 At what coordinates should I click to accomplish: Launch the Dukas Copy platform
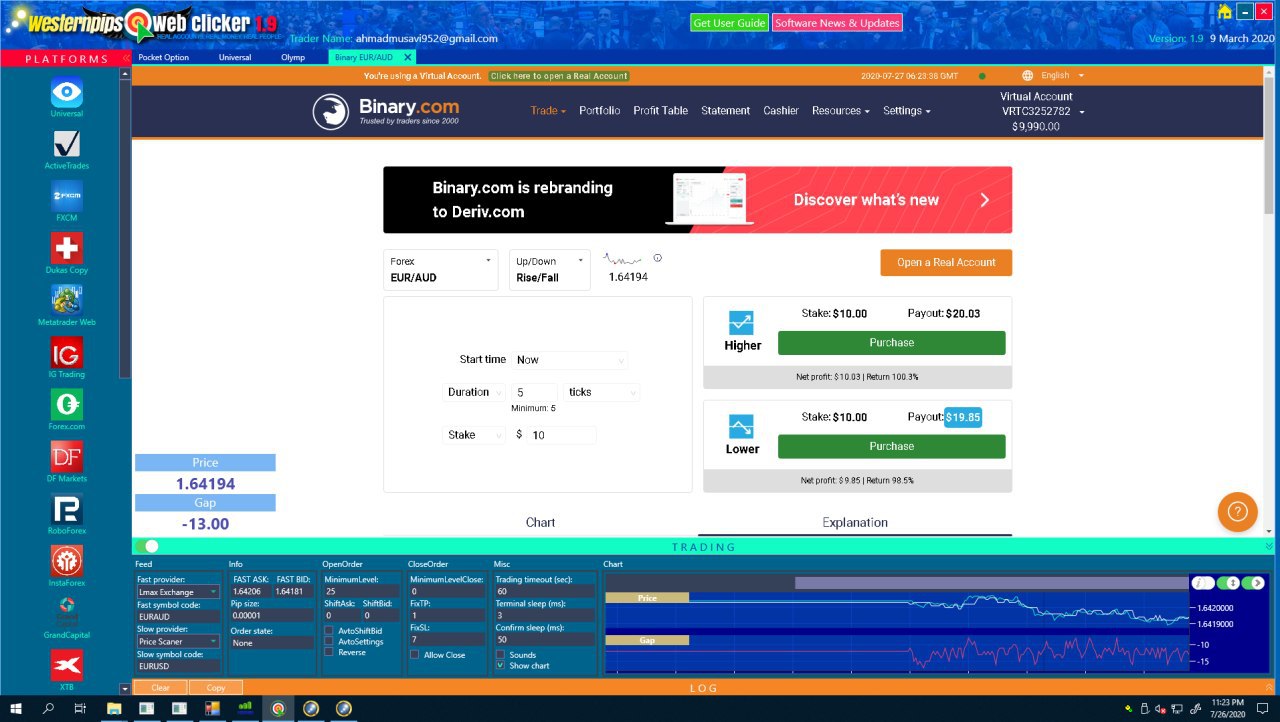coord(67,248)
